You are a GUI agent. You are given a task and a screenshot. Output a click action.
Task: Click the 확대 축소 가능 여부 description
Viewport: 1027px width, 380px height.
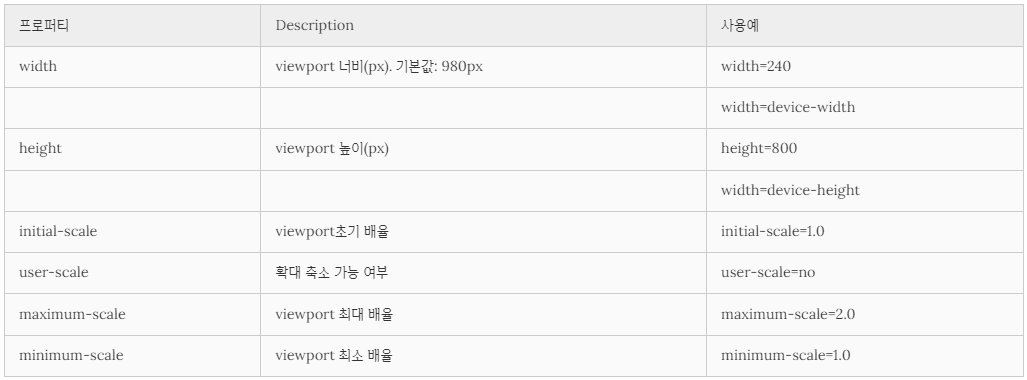332,273
